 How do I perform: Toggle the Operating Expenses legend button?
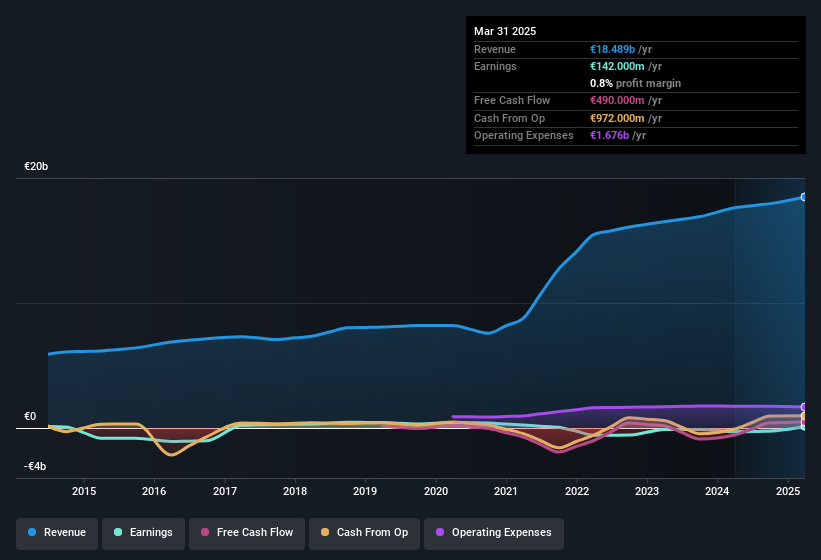coord(494,534)
